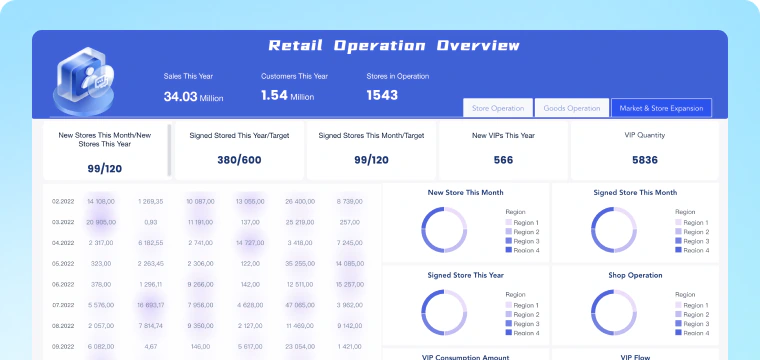Select the 06.2022 table row label
The height and width of the screenshot is (360, 760).
click(63, 284)
